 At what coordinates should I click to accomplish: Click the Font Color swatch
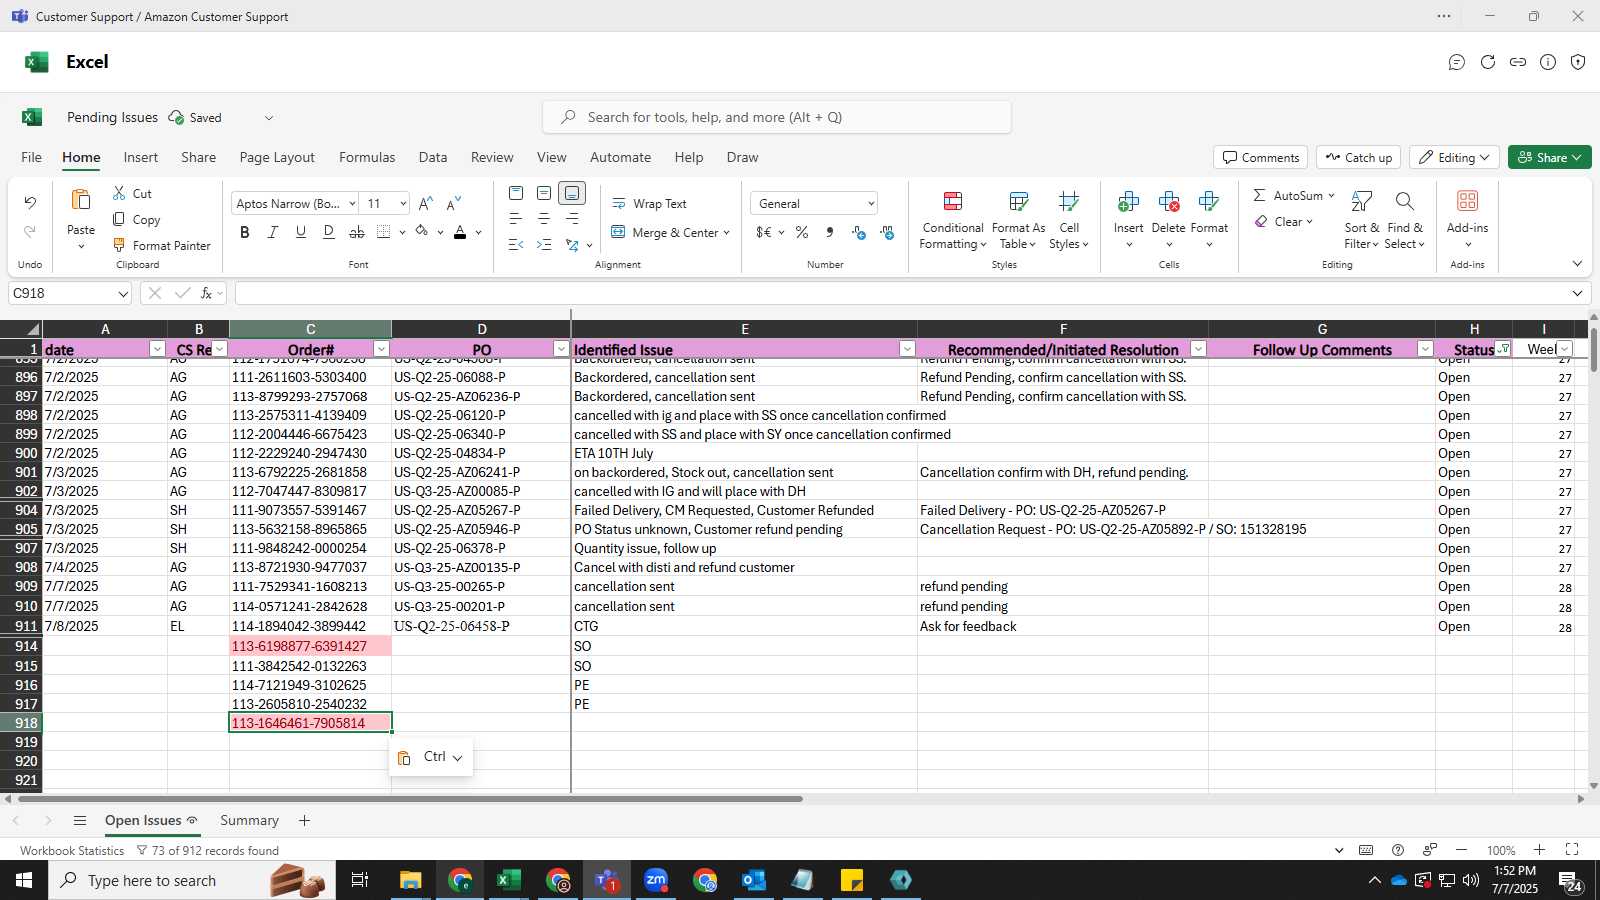click(460, 232)
